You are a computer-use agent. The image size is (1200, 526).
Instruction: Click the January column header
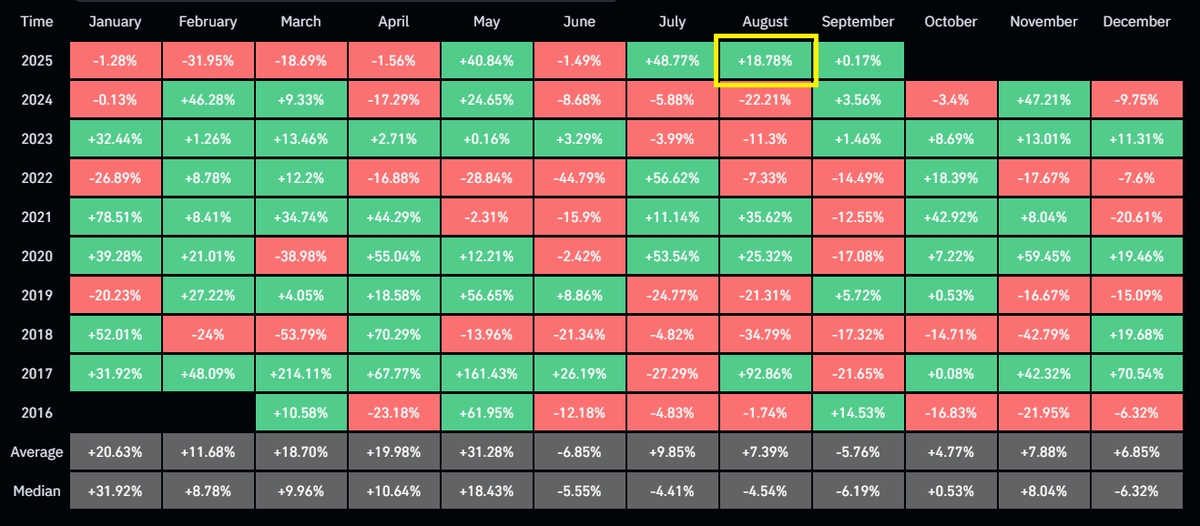click(x=115, y=21)
